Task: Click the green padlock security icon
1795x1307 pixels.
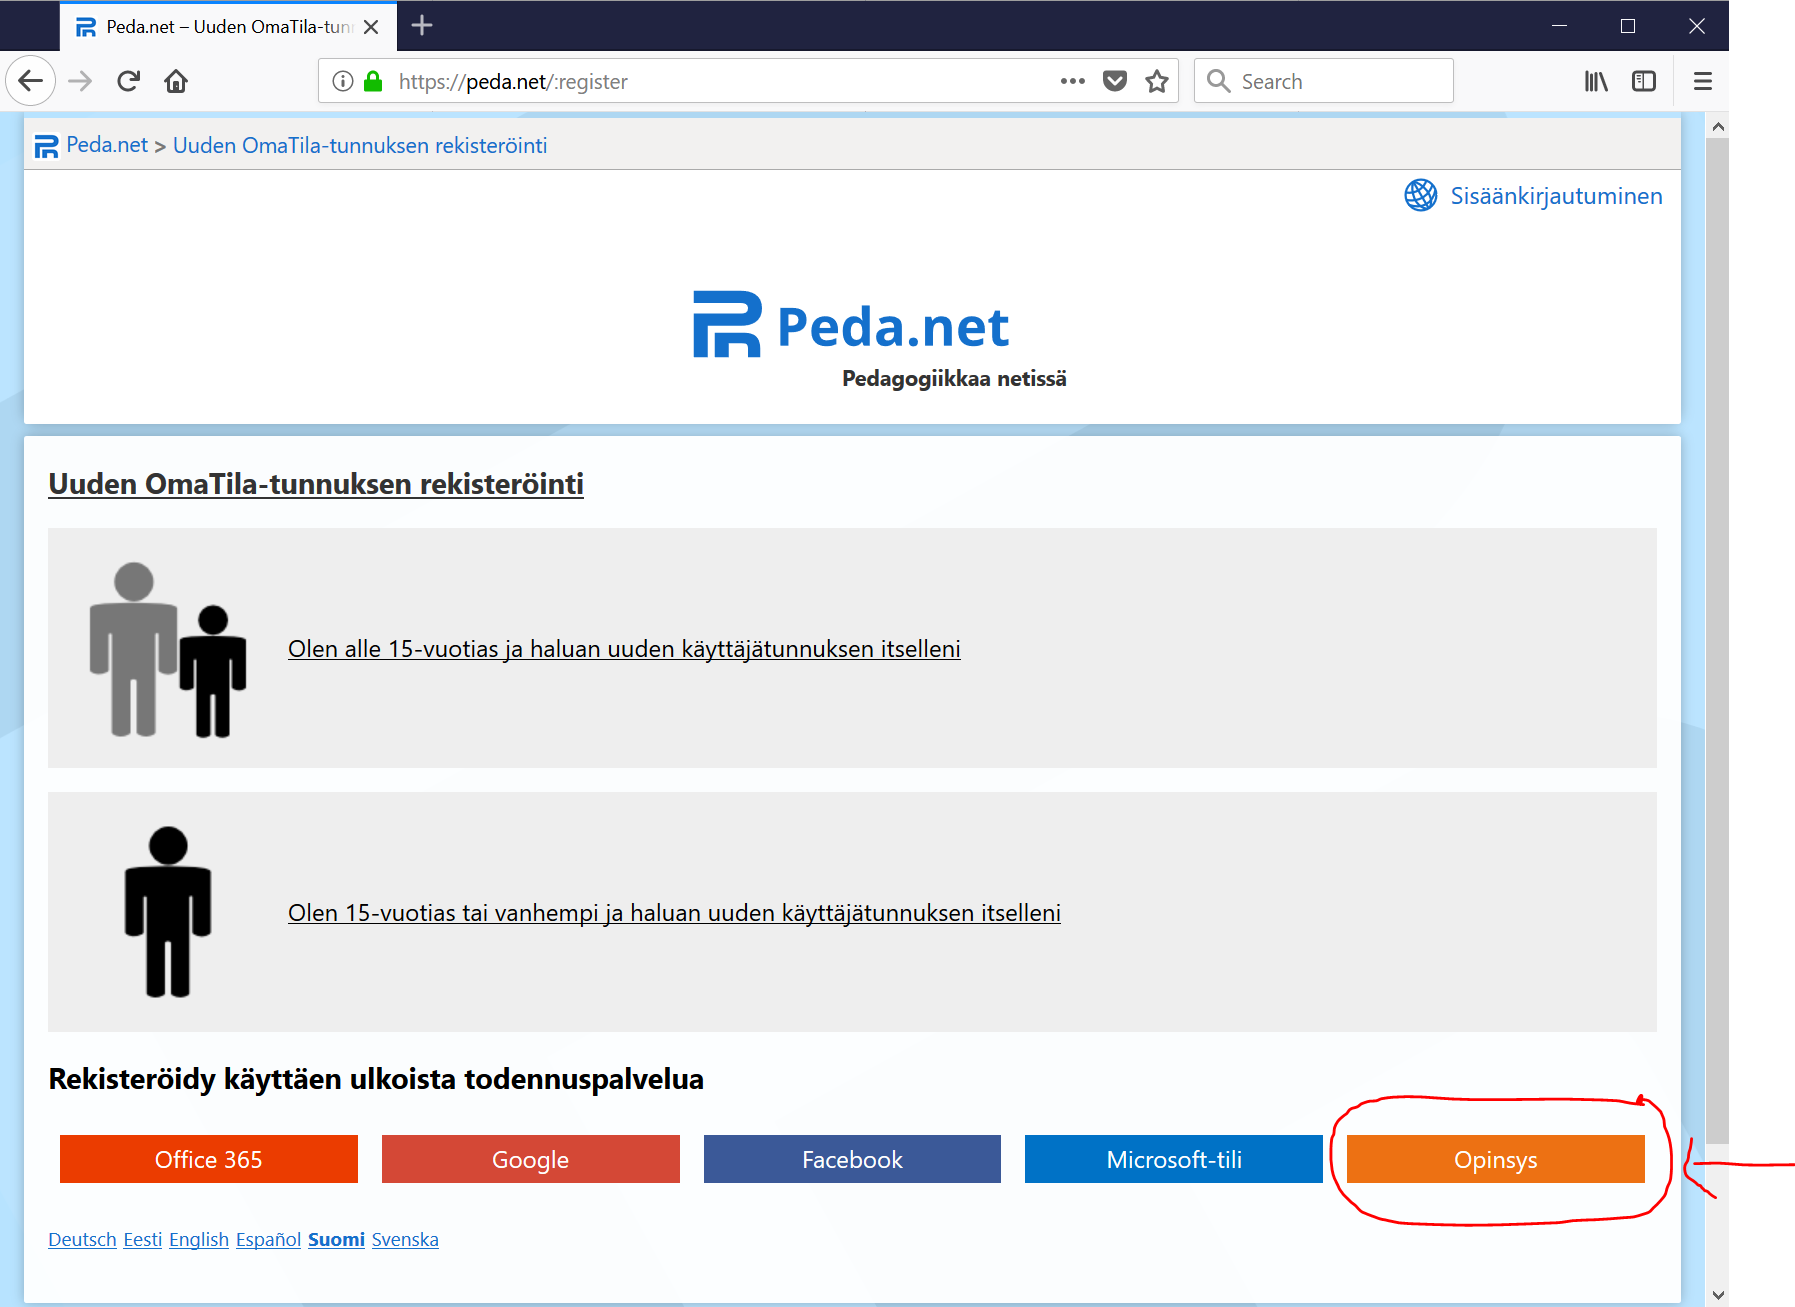Action: click(373, 81)
